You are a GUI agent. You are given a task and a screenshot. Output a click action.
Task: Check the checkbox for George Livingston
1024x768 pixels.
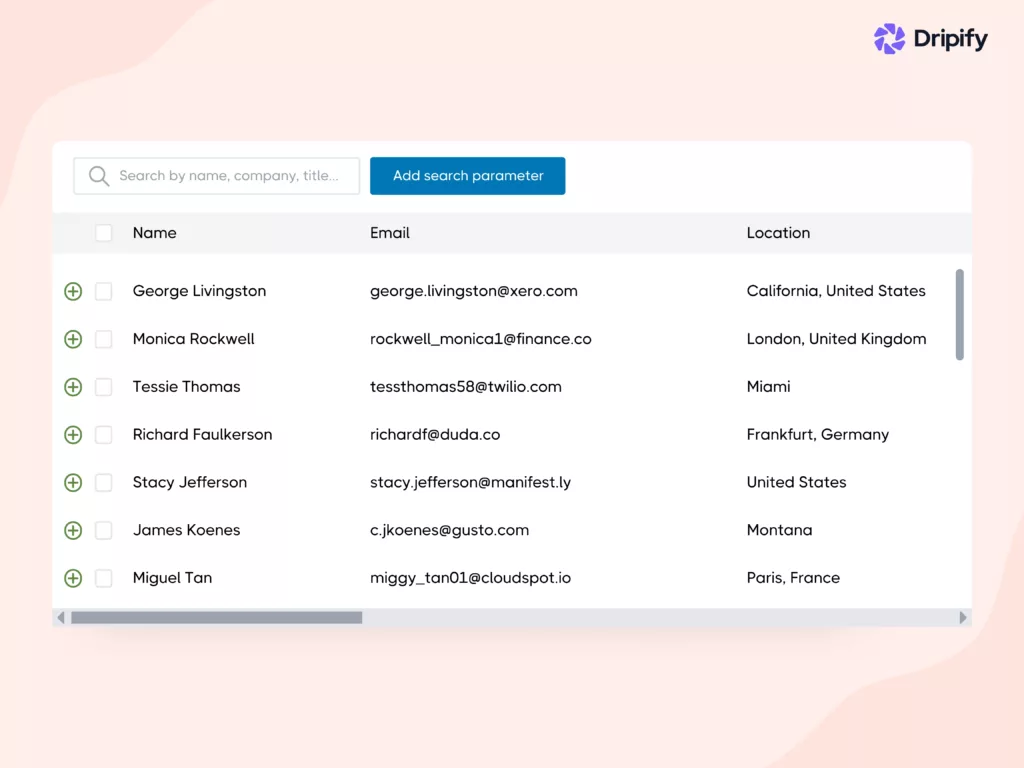pos(103,291)
